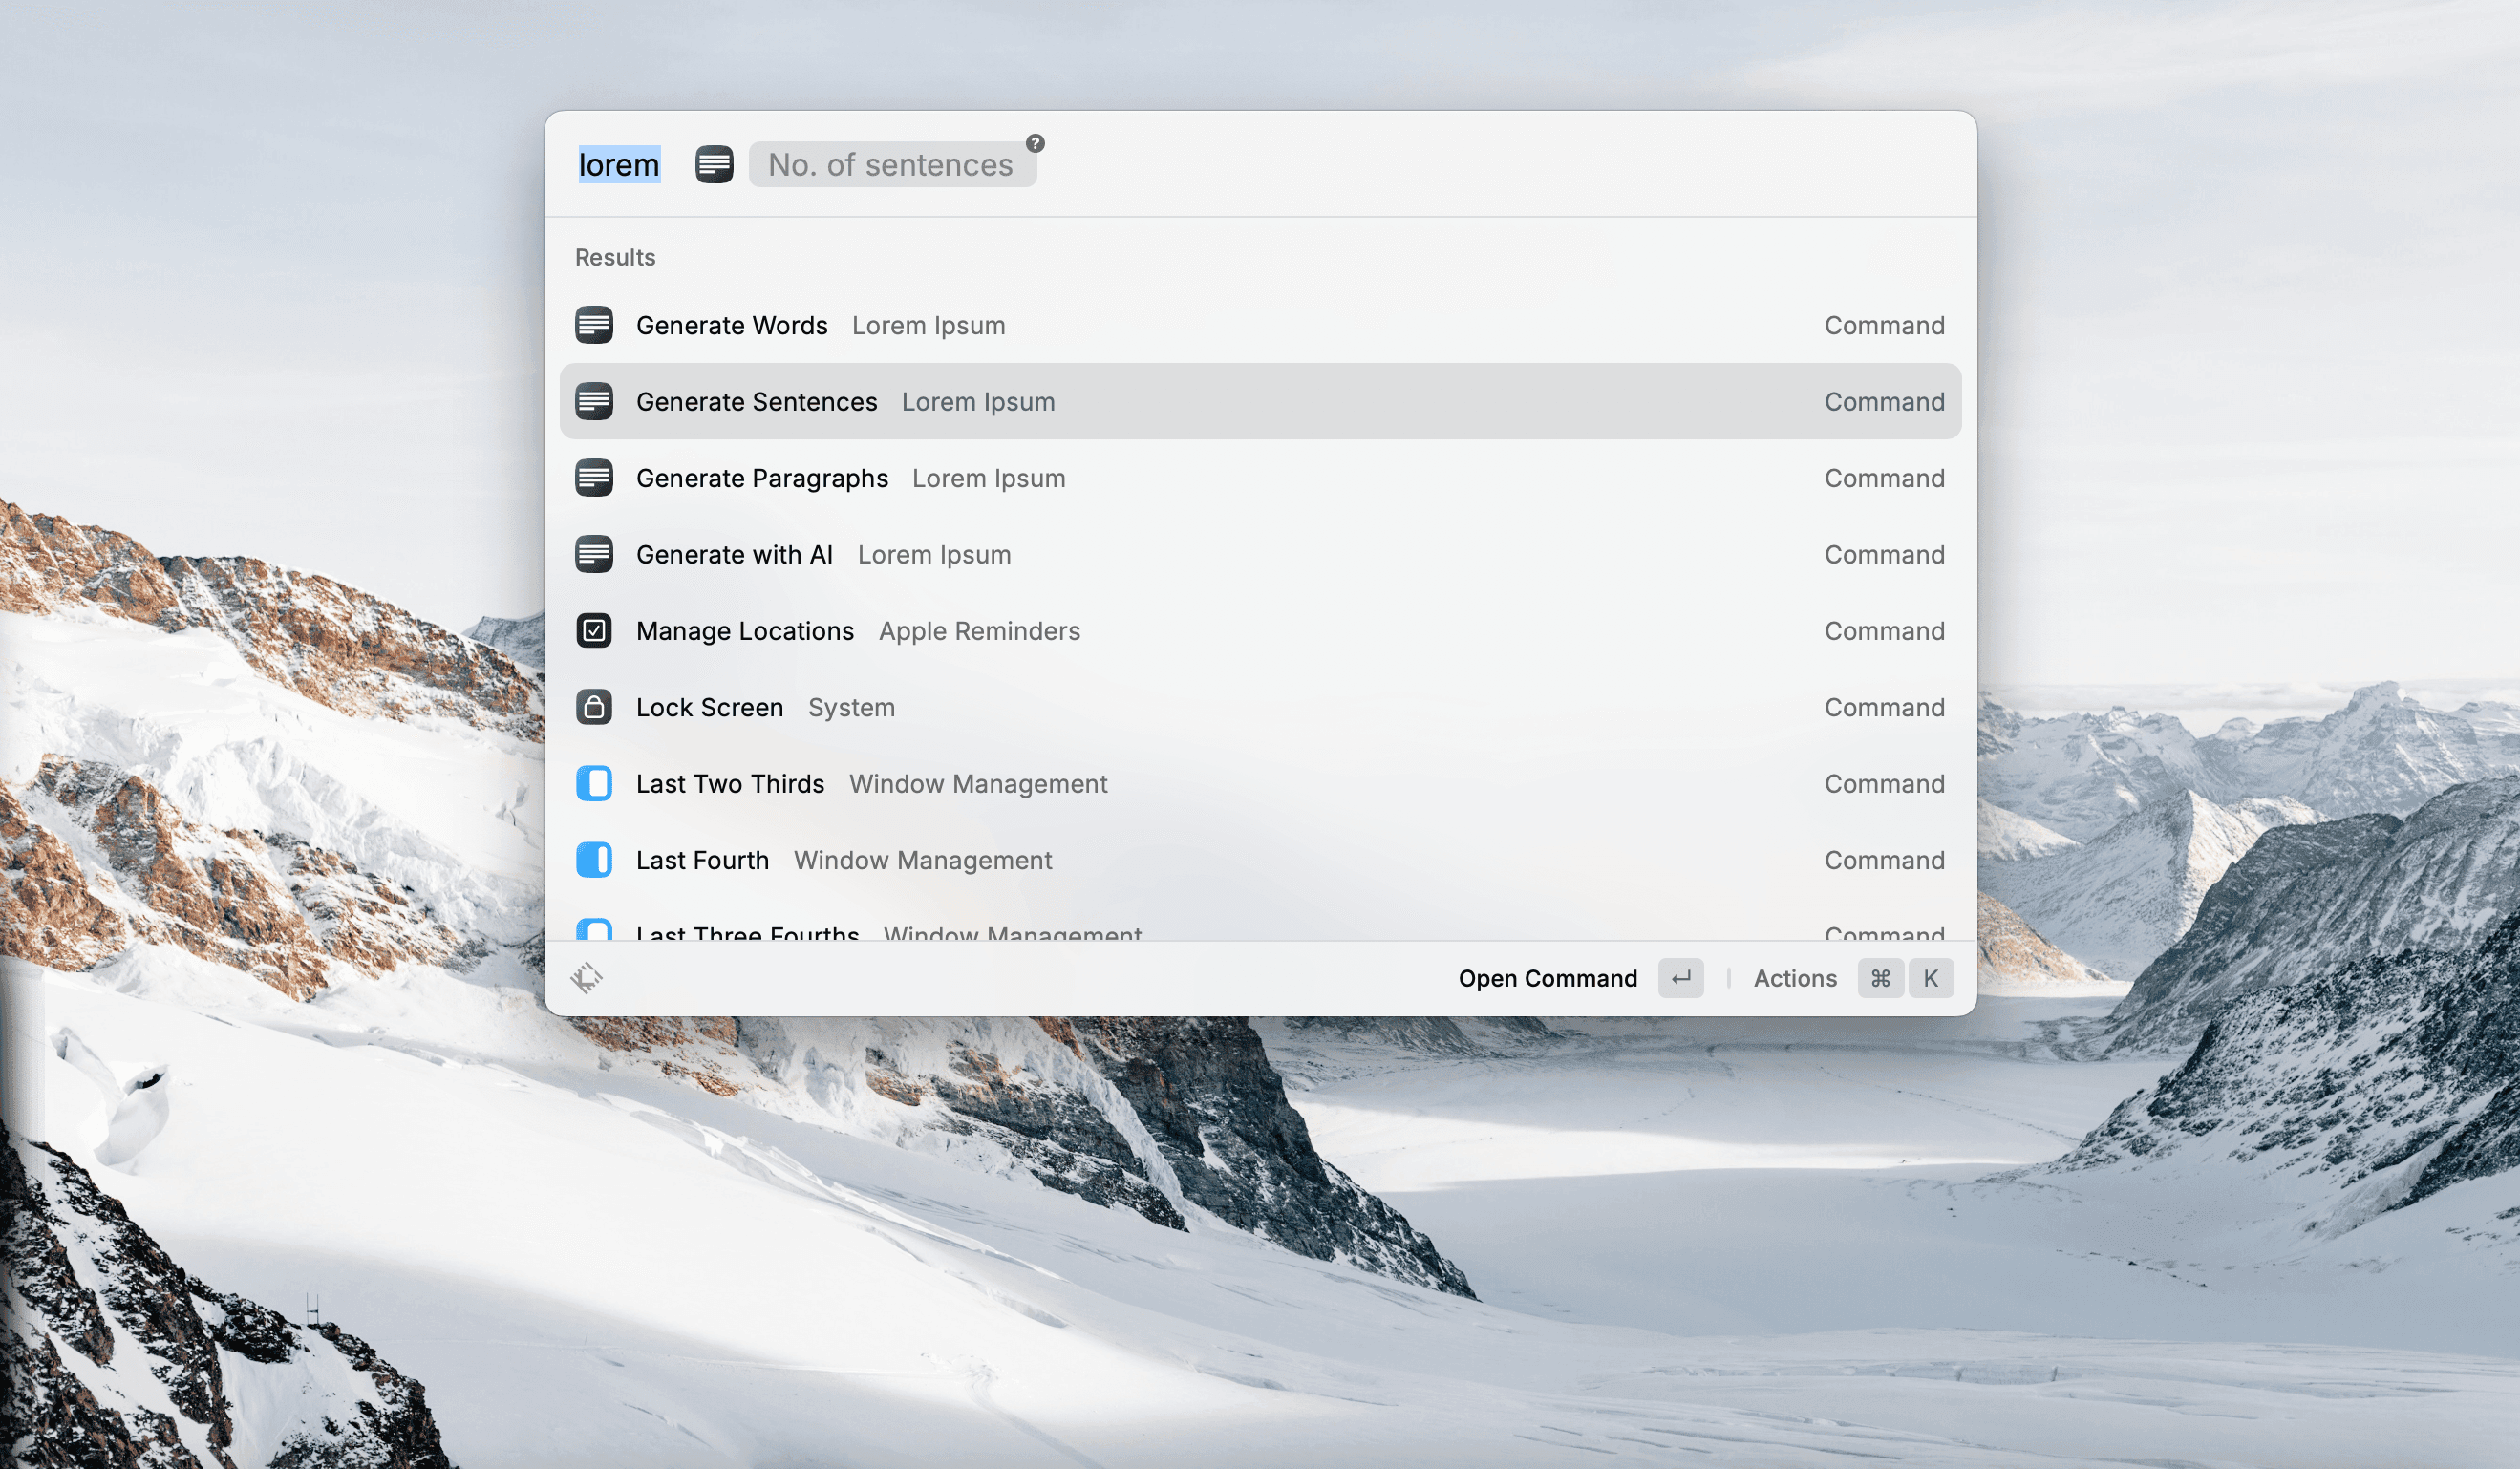Click the Lorem Ipsum icon in the search bar

[714, 164]
